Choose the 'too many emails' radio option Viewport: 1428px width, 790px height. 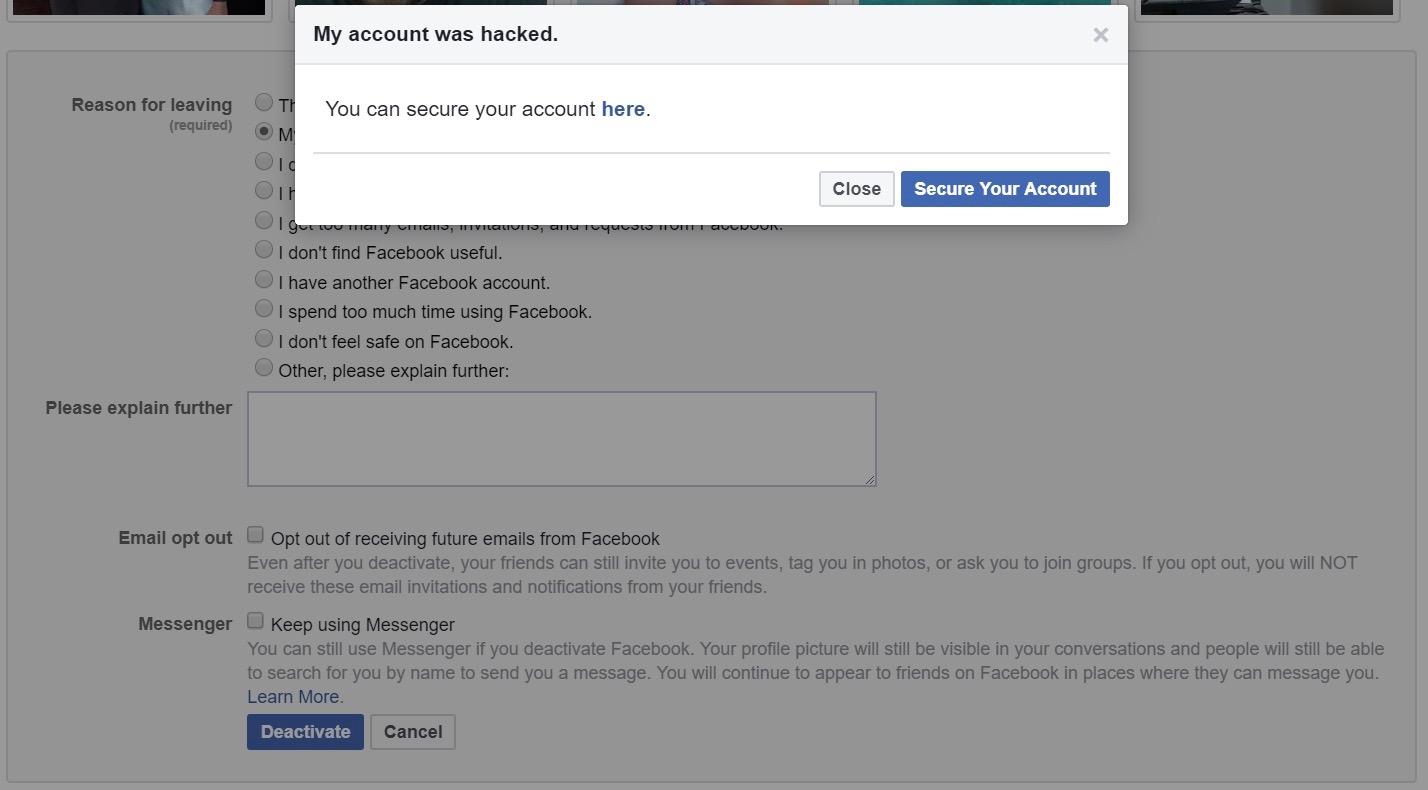pyautogui.click(x=264, y=220)
